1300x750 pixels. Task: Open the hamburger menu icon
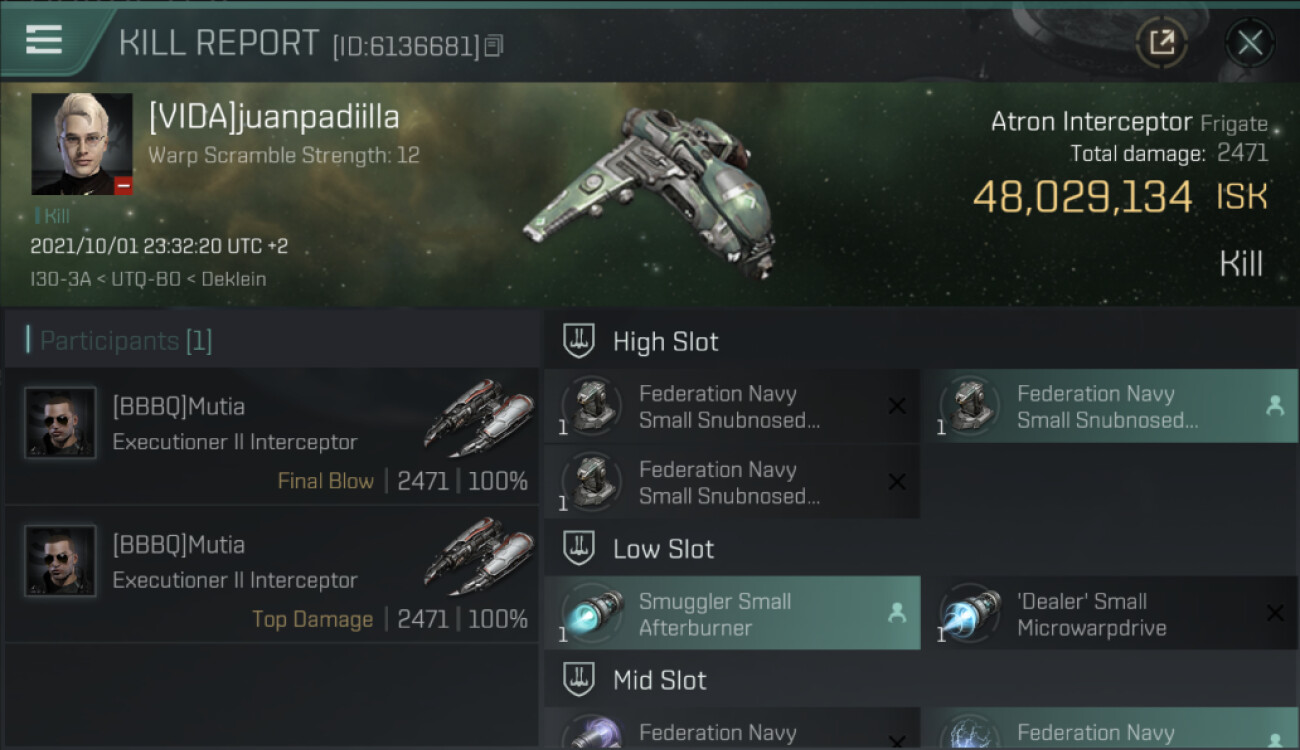44,40
